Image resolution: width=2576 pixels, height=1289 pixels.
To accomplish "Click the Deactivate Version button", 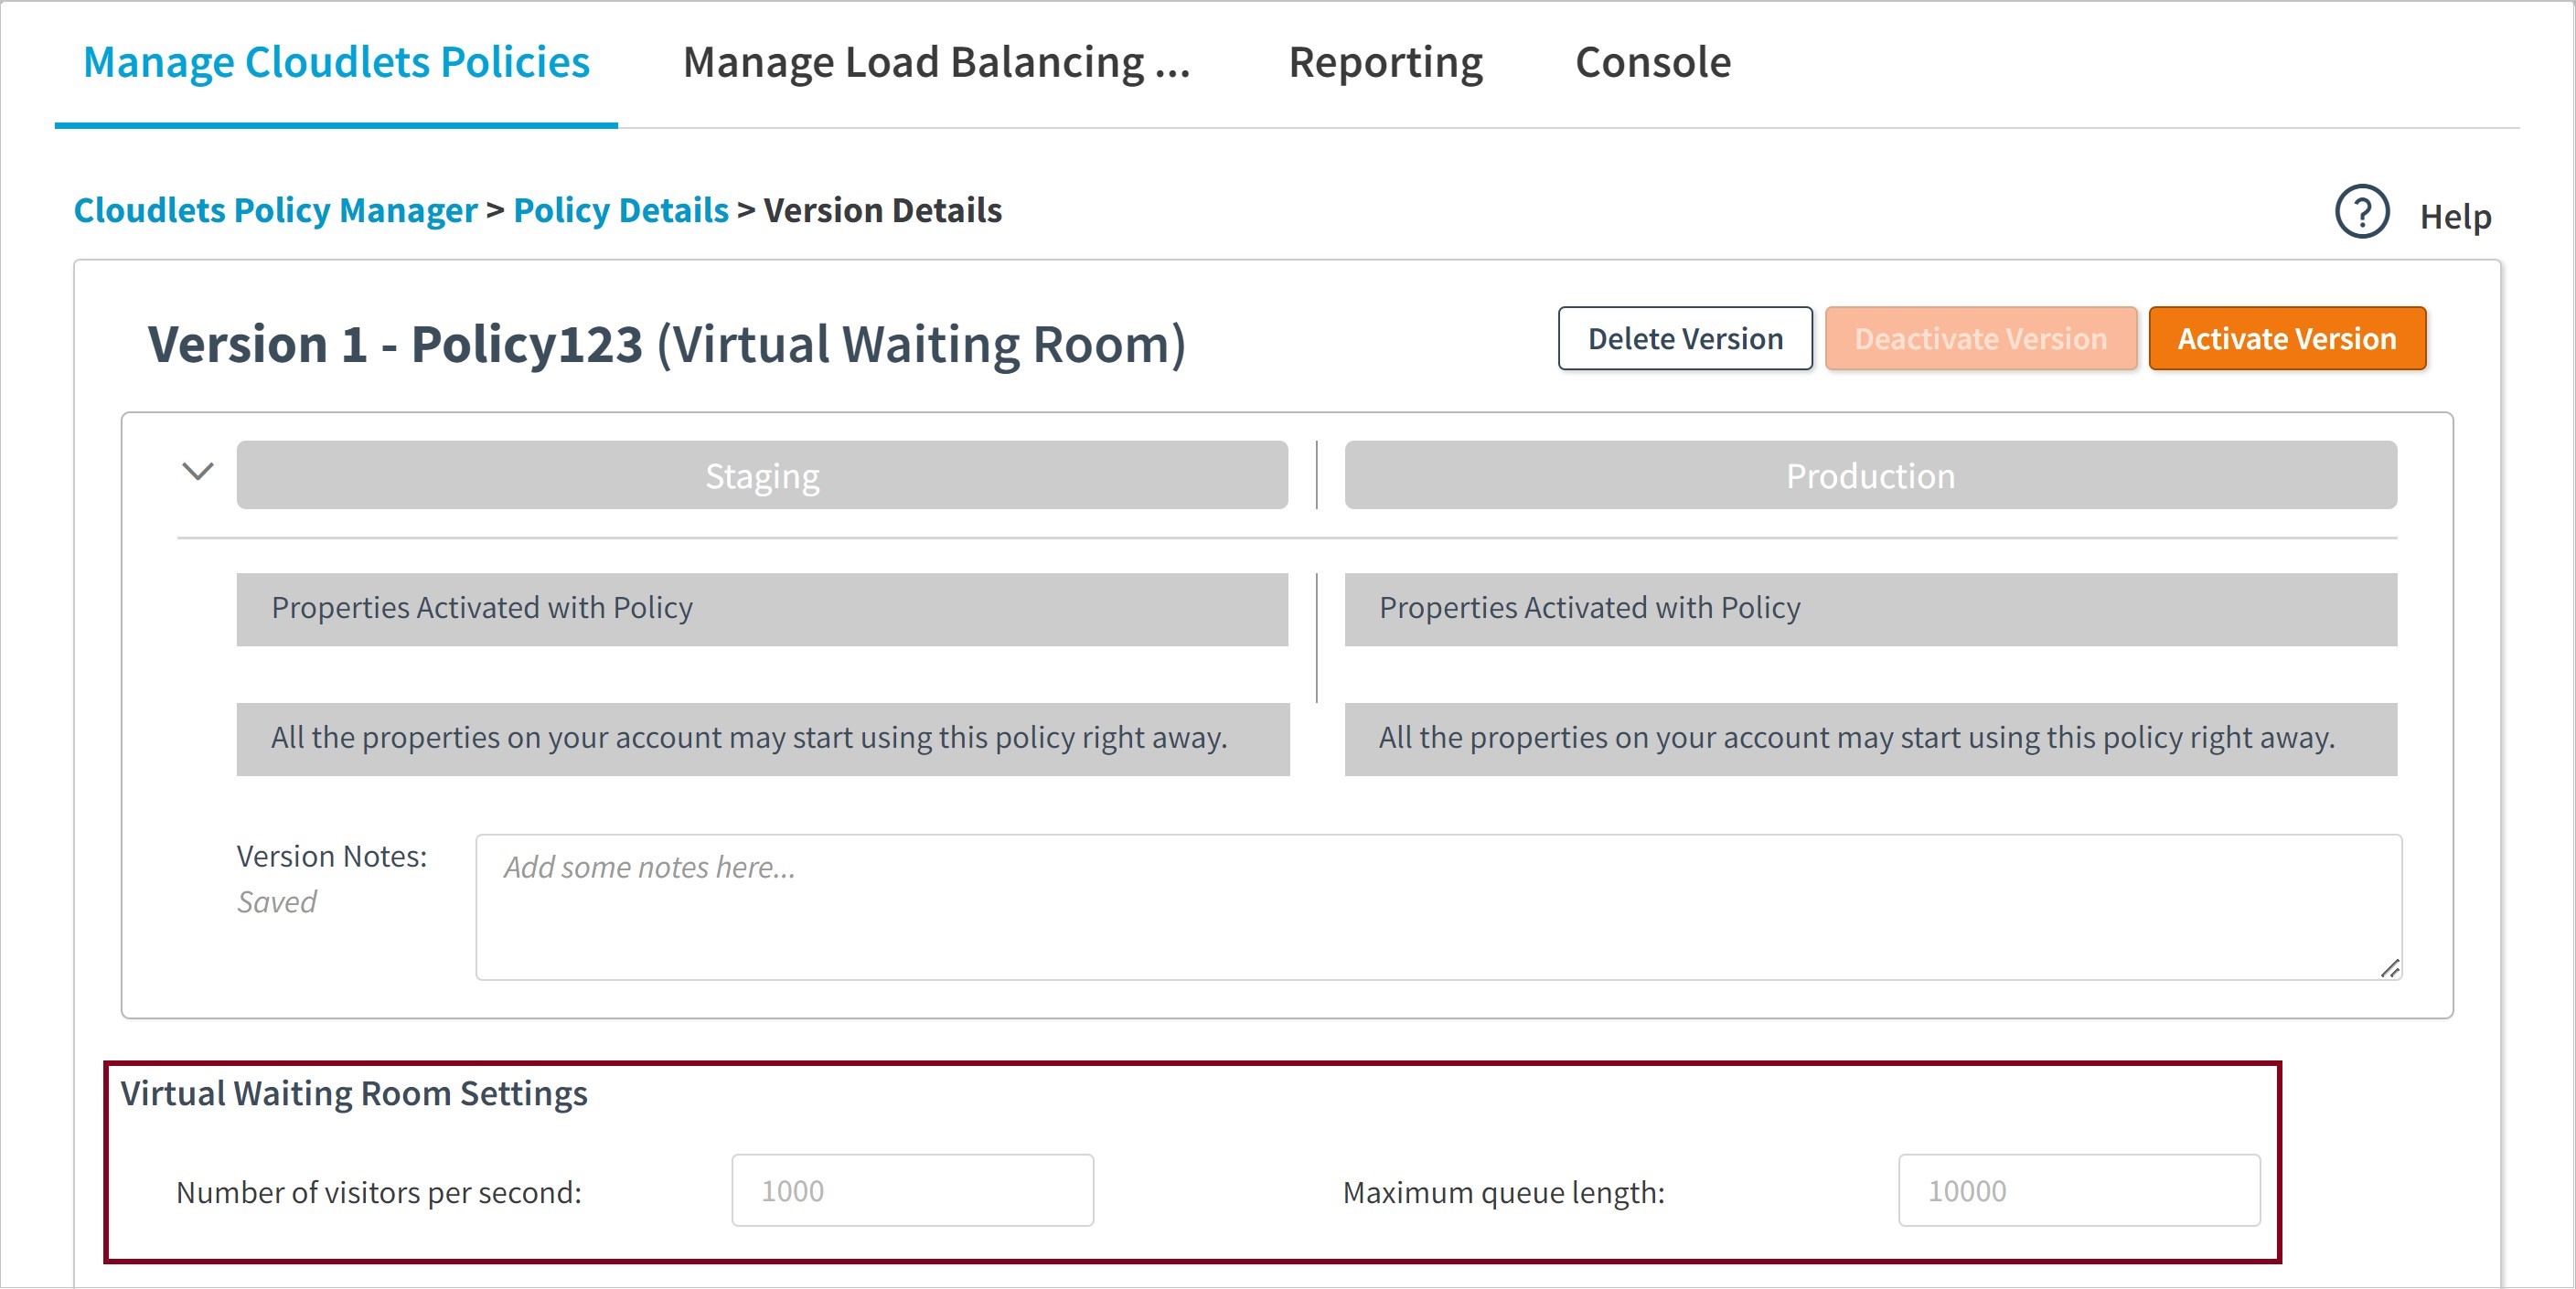I will 1980,339.
